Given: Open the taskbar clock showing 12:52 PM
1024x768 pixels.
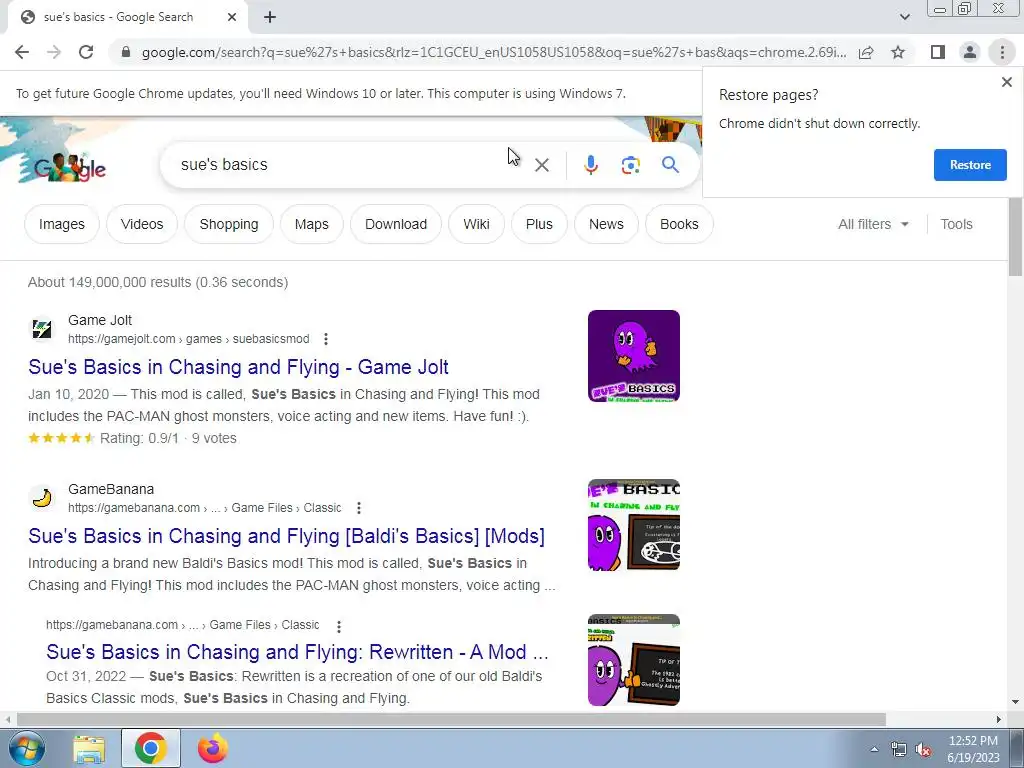Looking at the screenshot, I should [x=973, y=749].
